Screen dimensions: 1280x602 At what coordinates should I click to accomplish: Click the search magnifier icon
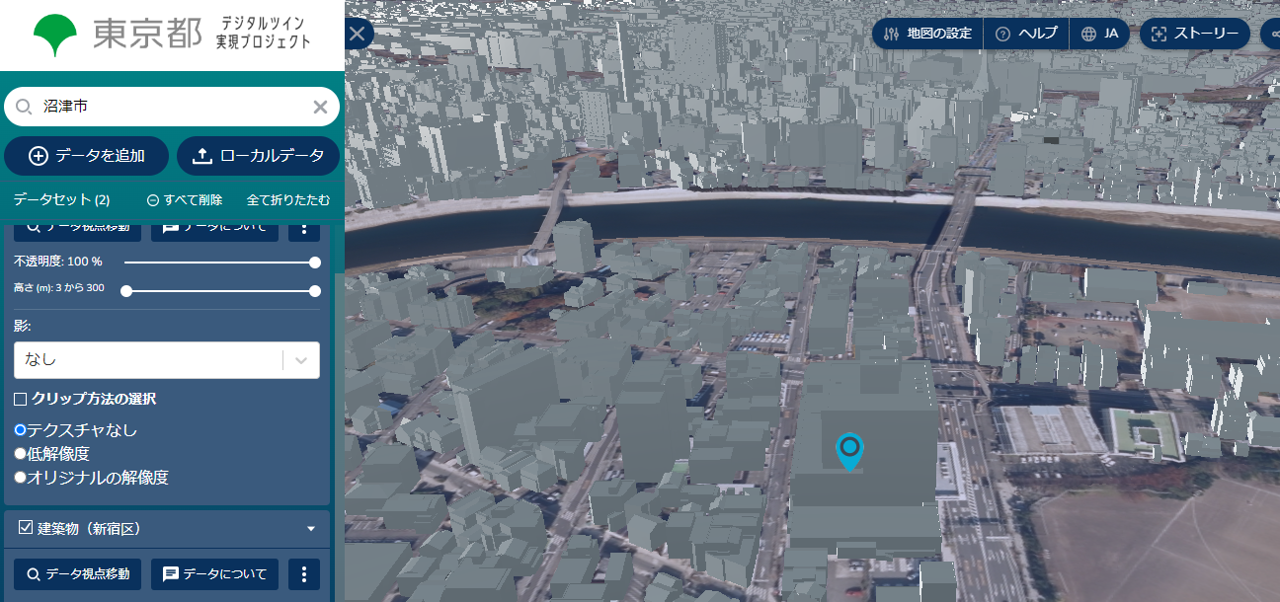pos(24,107)
